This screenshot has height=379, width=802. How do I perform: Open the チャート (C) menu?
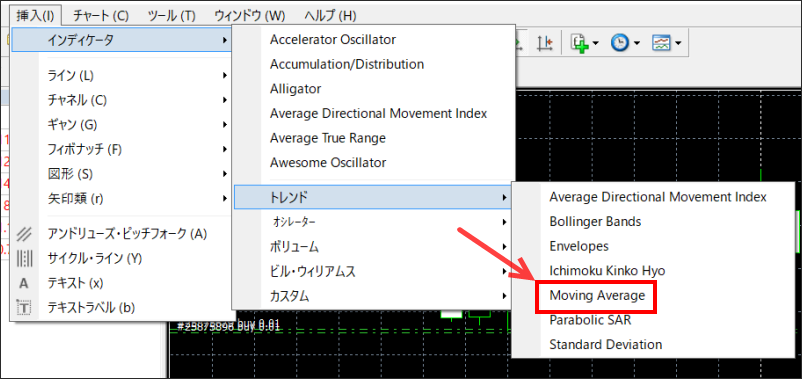pyautogui.click(x=101, y=15)
